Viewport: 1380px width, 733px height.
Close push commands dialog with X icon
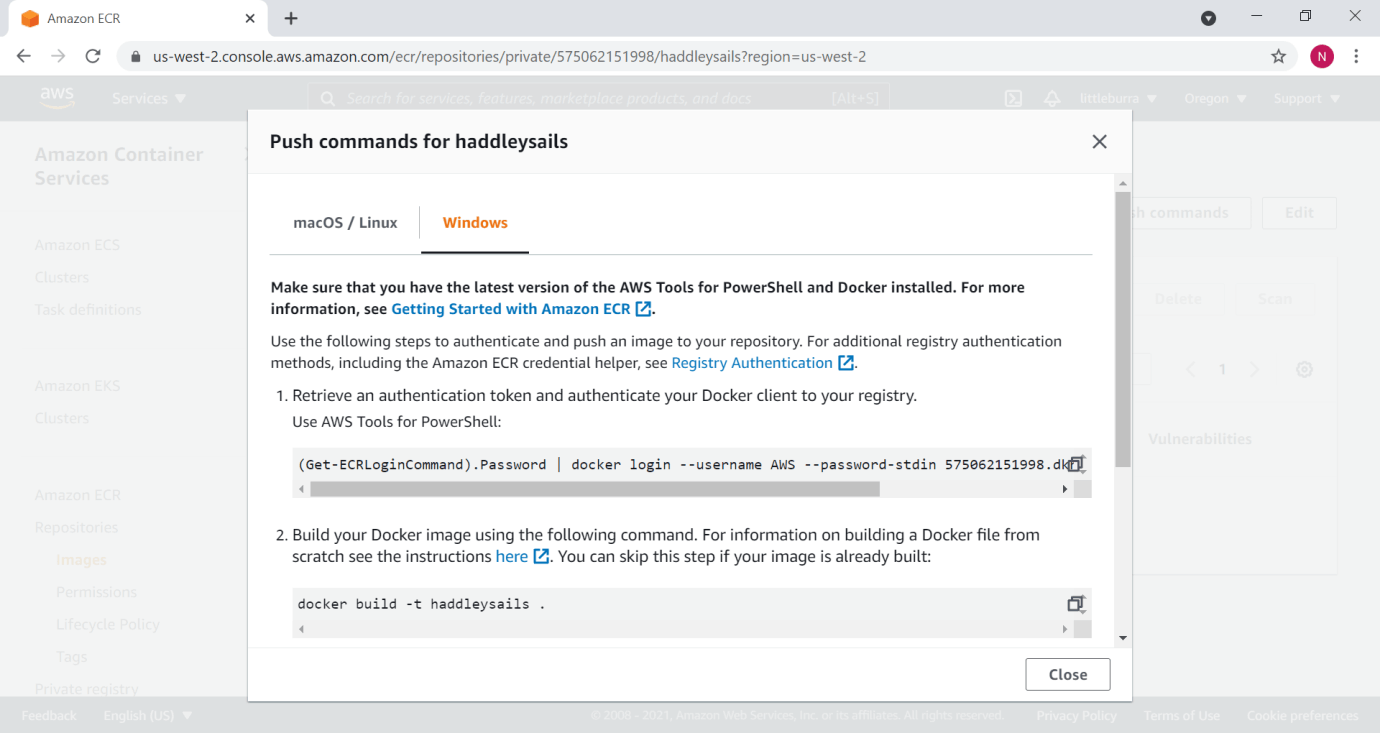tap(1099, 142)
